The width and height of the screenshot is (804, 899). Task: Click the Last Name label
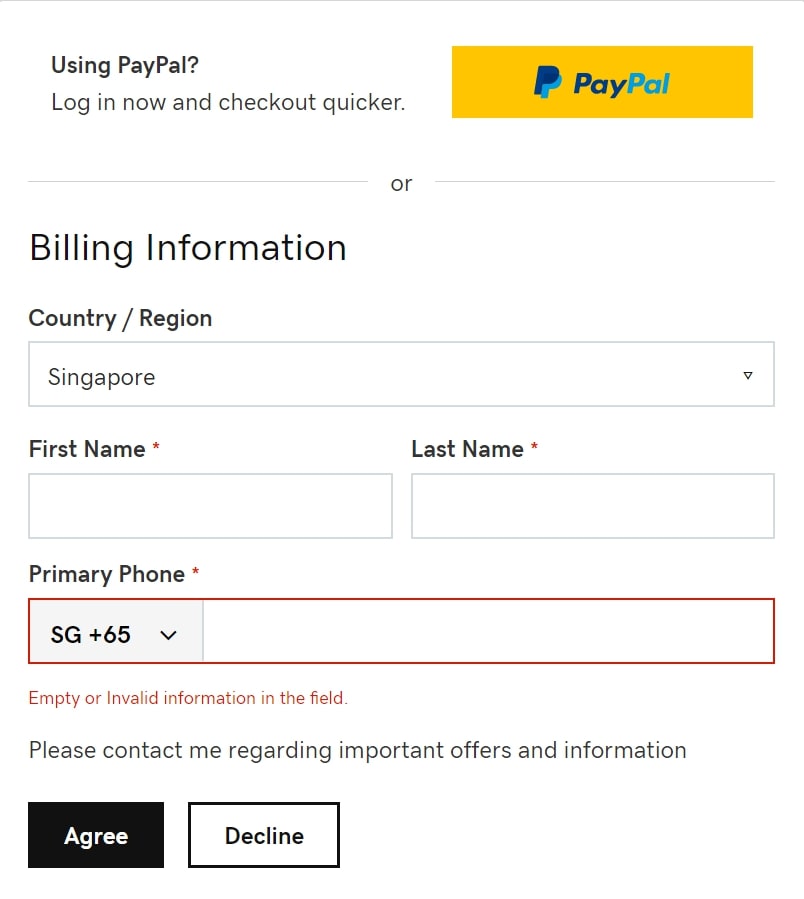[x=467, y=449]
